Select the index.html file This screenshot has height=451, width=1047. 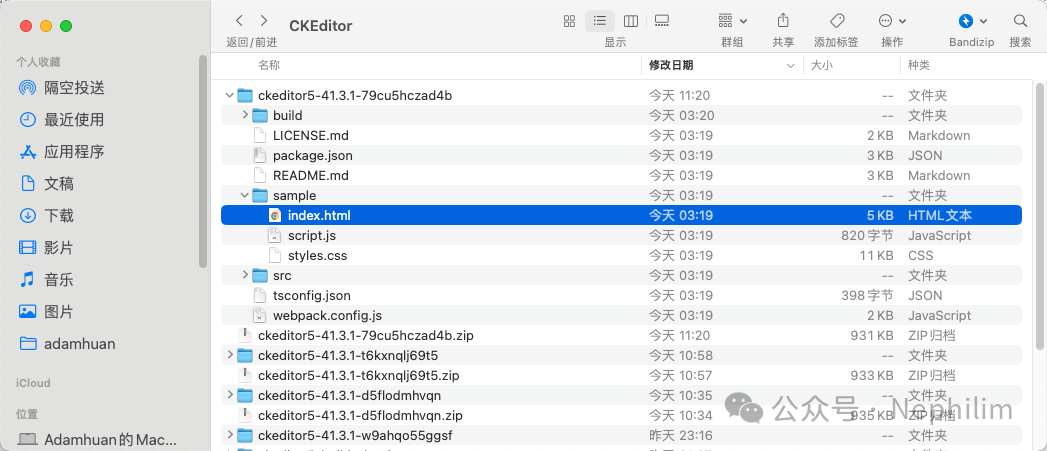pyautogui.click(x=621, y=215)
